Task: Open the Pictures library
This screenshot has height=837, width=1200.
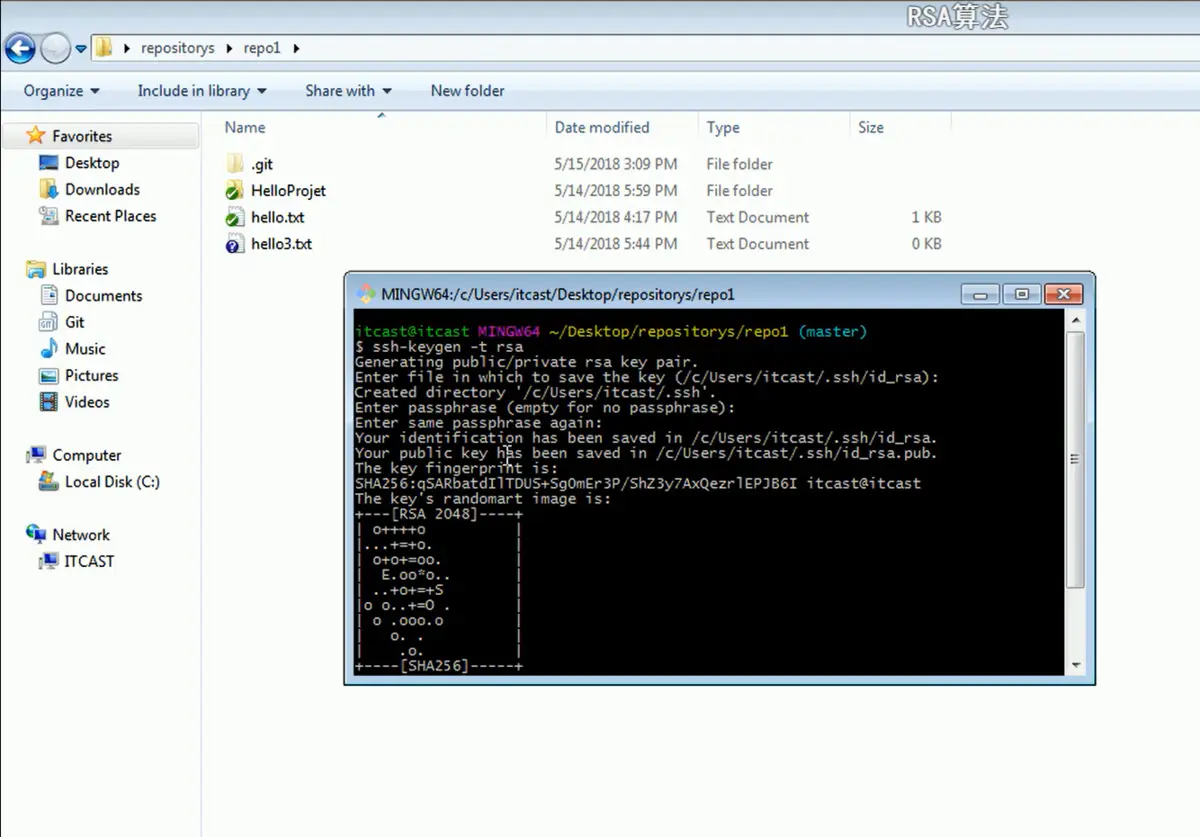Action: [91, 375]
